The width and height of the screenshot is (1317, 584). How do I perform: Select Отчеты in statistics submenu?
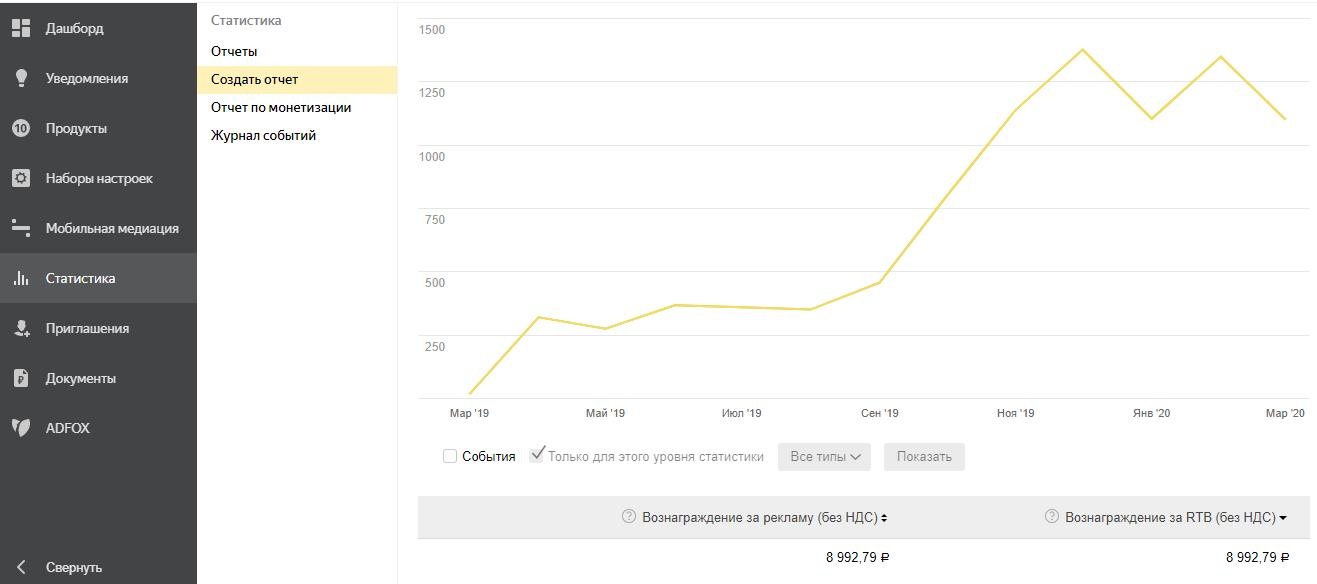point(234,51)
